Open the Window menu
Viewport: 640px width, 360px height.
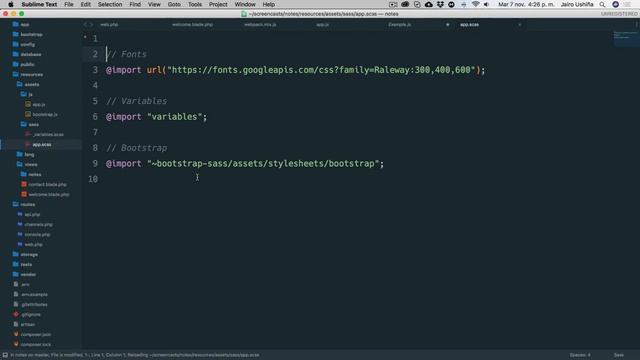[x=245, y=4]
